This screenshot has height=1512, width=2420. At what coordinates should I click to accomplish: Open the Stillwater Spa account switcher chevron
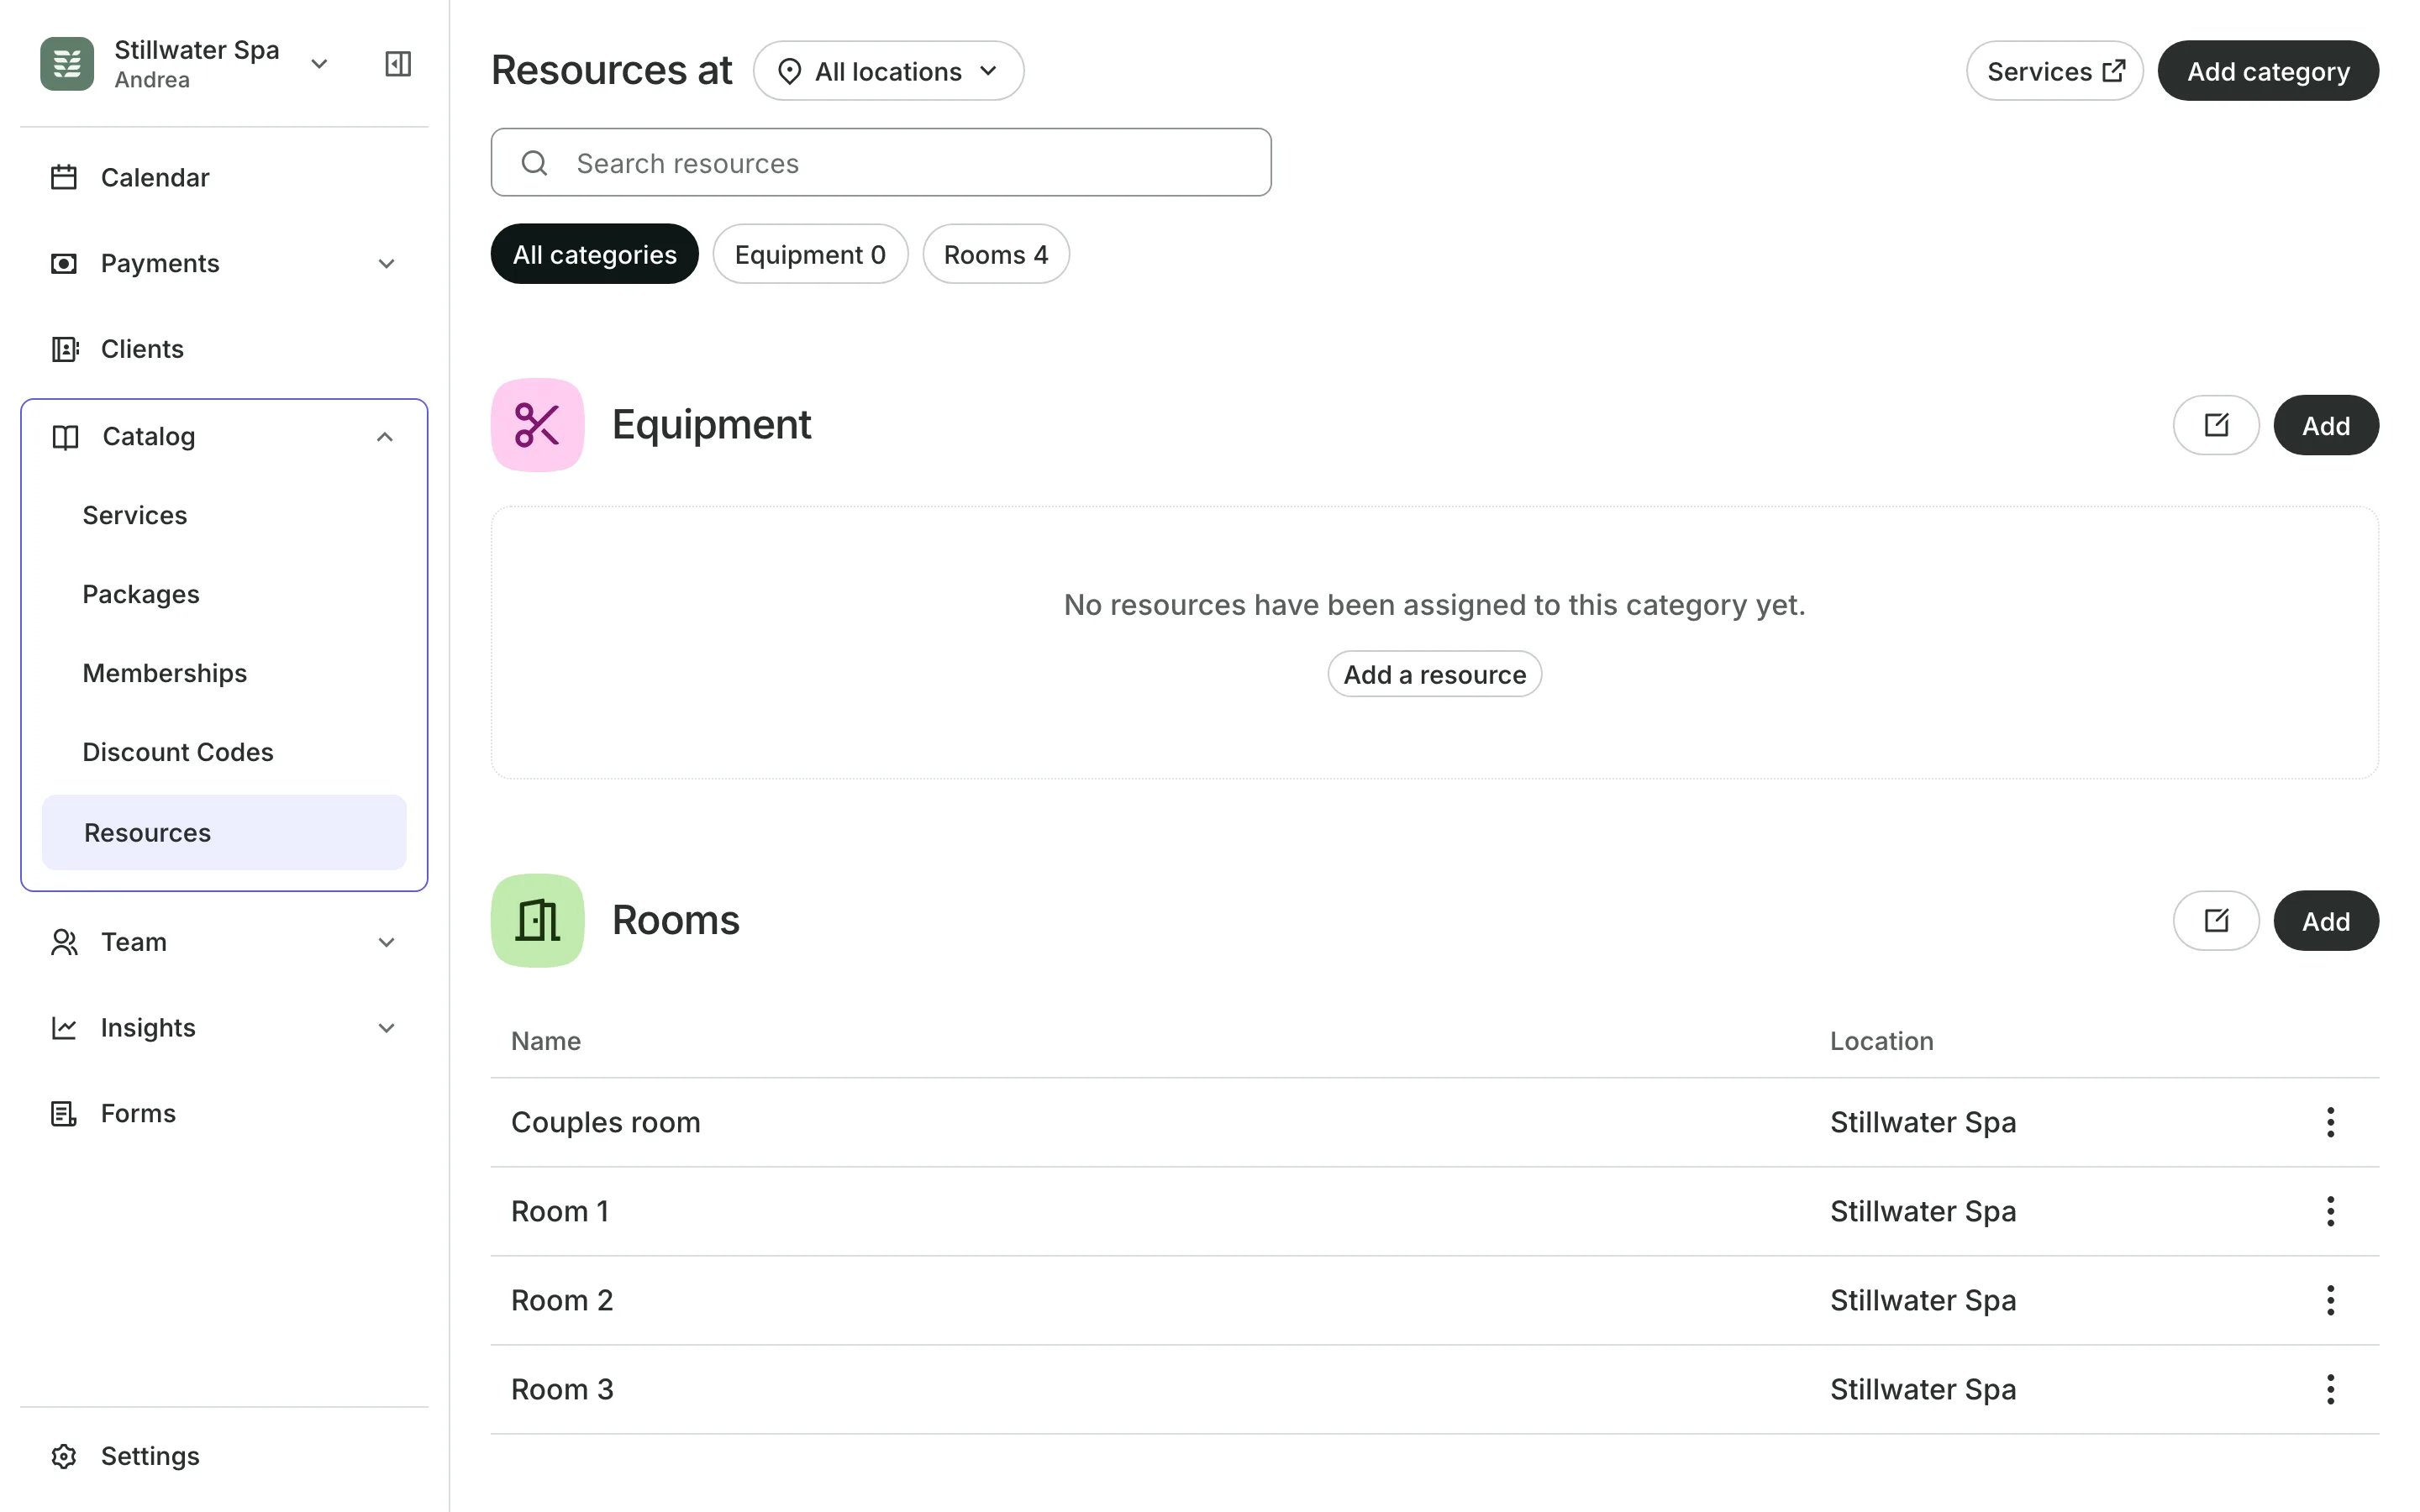click(319, 64)
